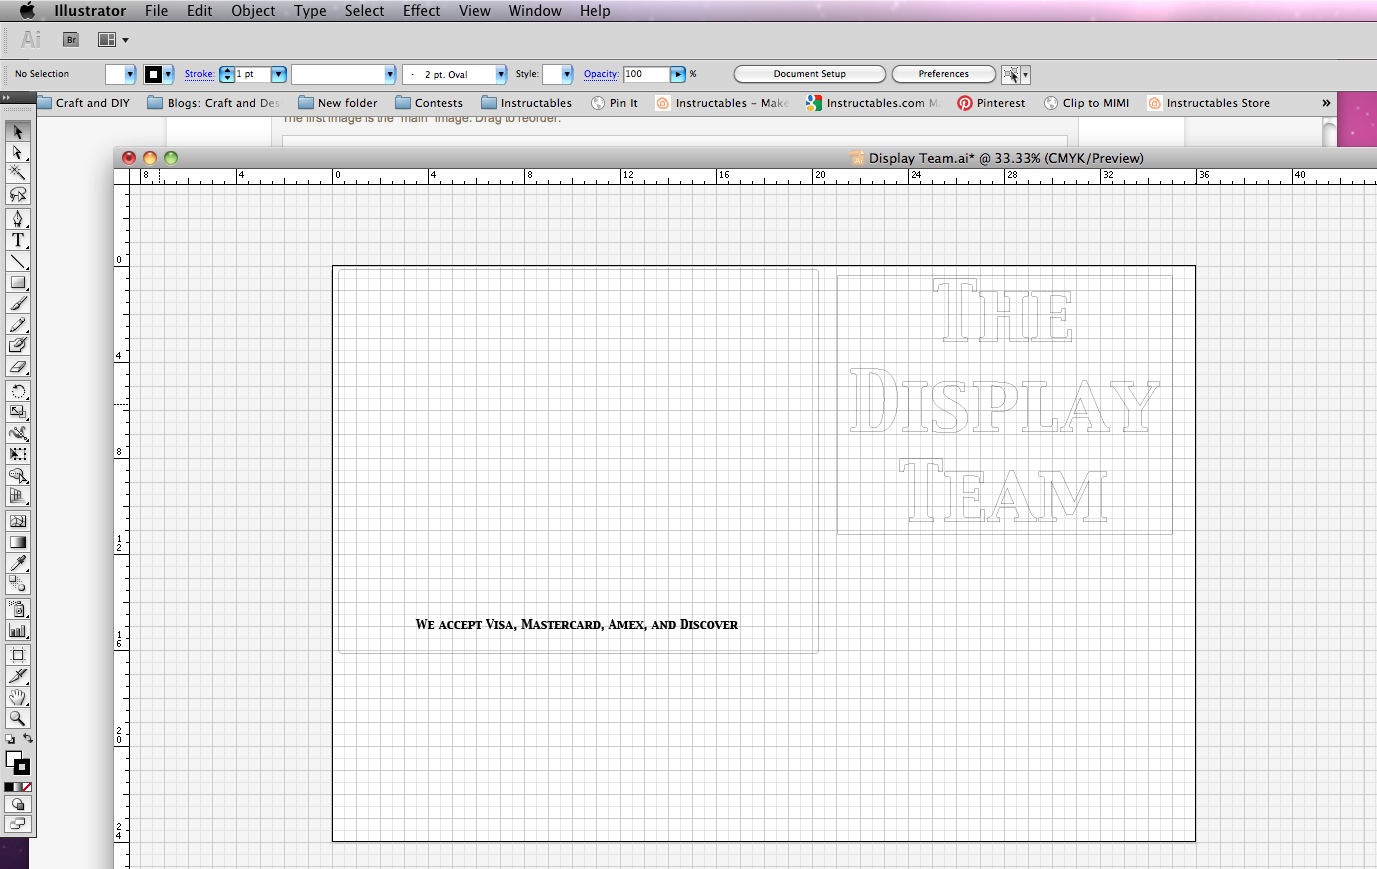Select the Artboard tool
1377x869 pixels.
coord(17,655)
